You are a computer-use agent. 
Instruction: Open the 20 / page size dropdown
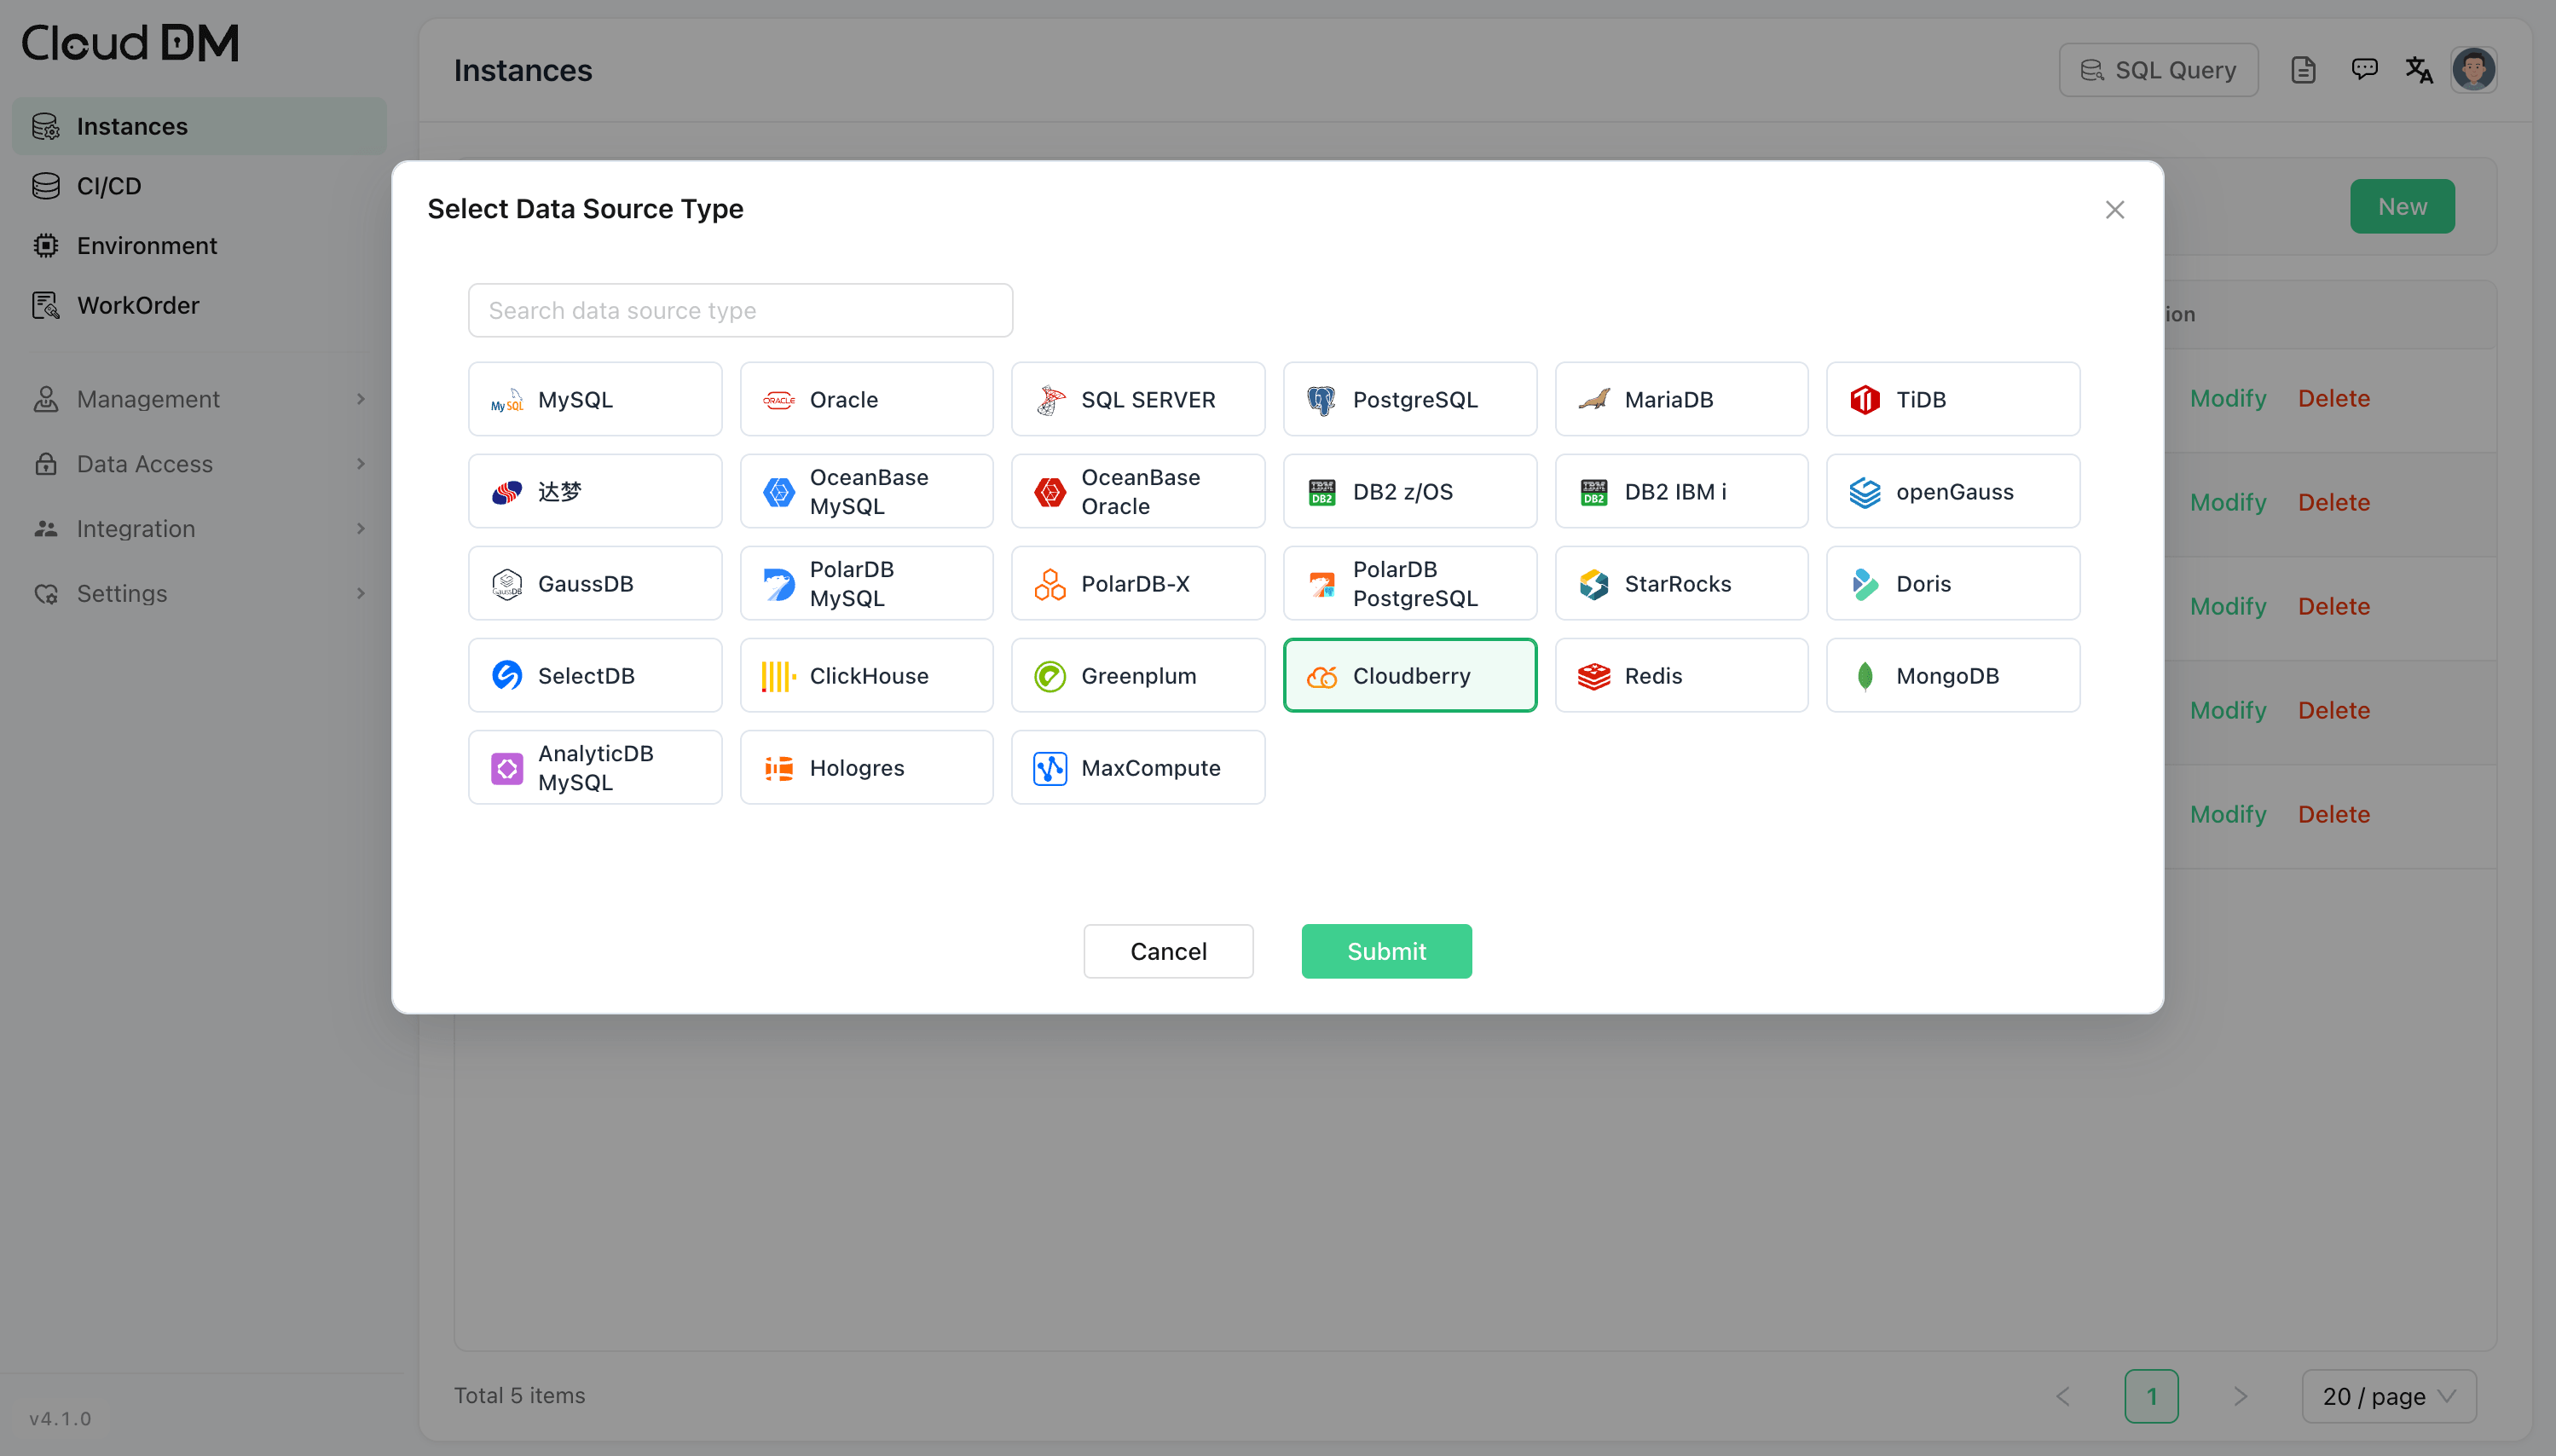click(2389, 1396)
